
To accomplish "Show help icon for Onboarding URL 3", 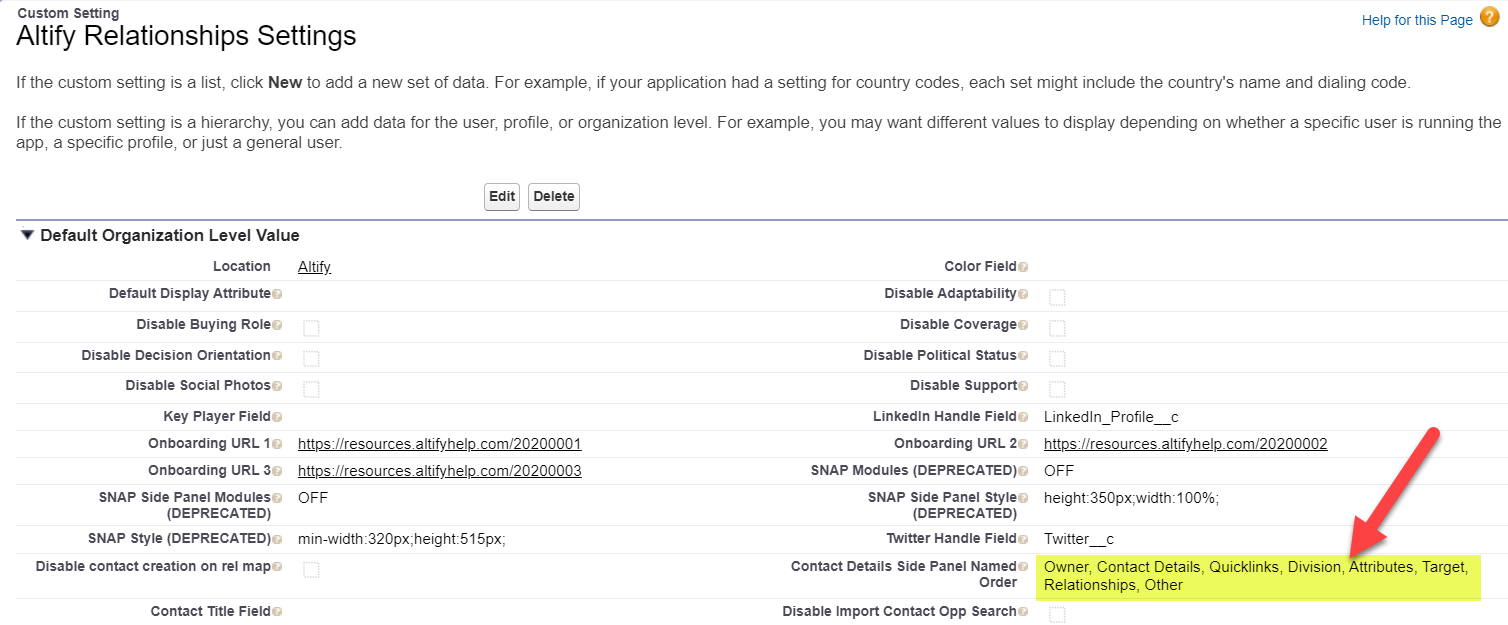I will pyautogui.click(x=277, y=471).
